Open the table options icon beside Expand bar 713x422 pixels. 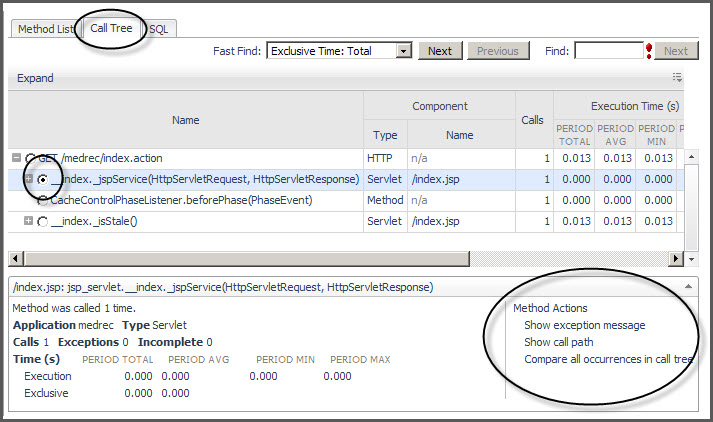click(x=677, y=77)
